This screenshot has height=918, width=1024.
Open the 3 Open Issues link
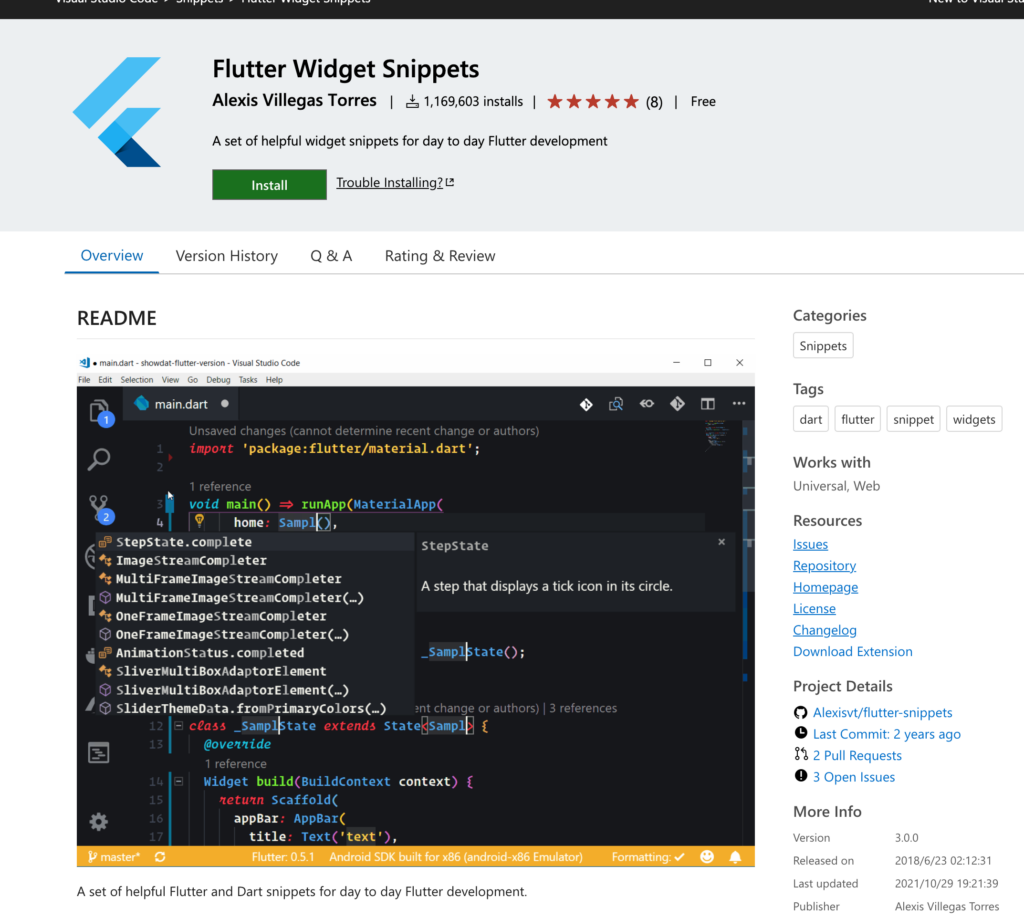tap(854, 777)
